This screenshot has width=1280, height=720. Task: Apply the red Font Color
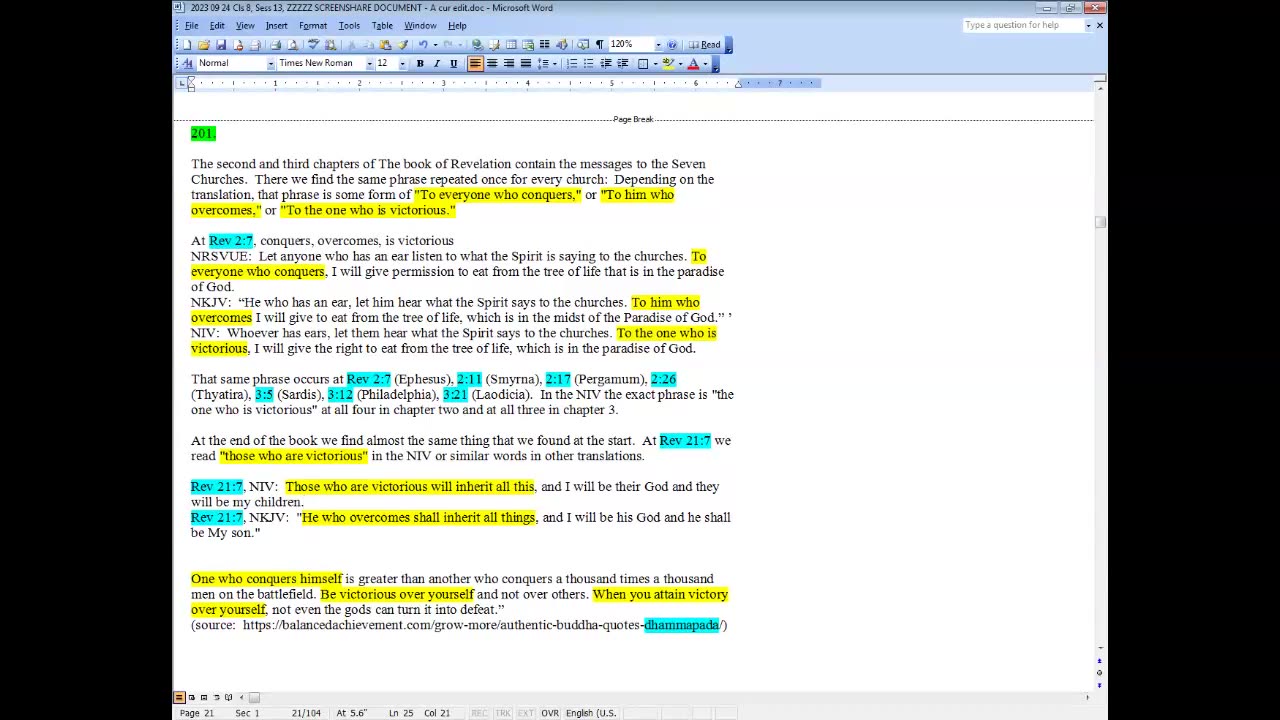click(x=693, y=63)
